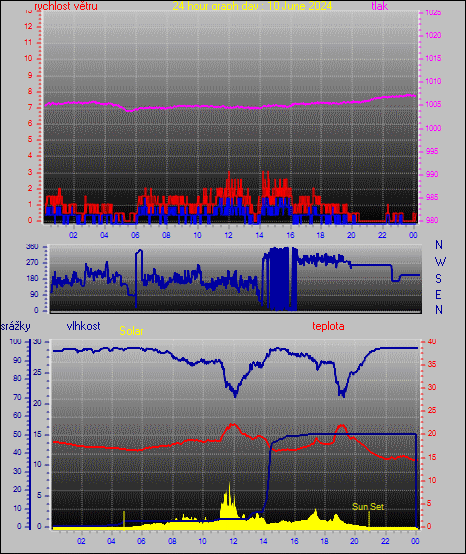466x554 pixels.
Task: Click "270" on the wind direction axis
Action: [32, 263]
